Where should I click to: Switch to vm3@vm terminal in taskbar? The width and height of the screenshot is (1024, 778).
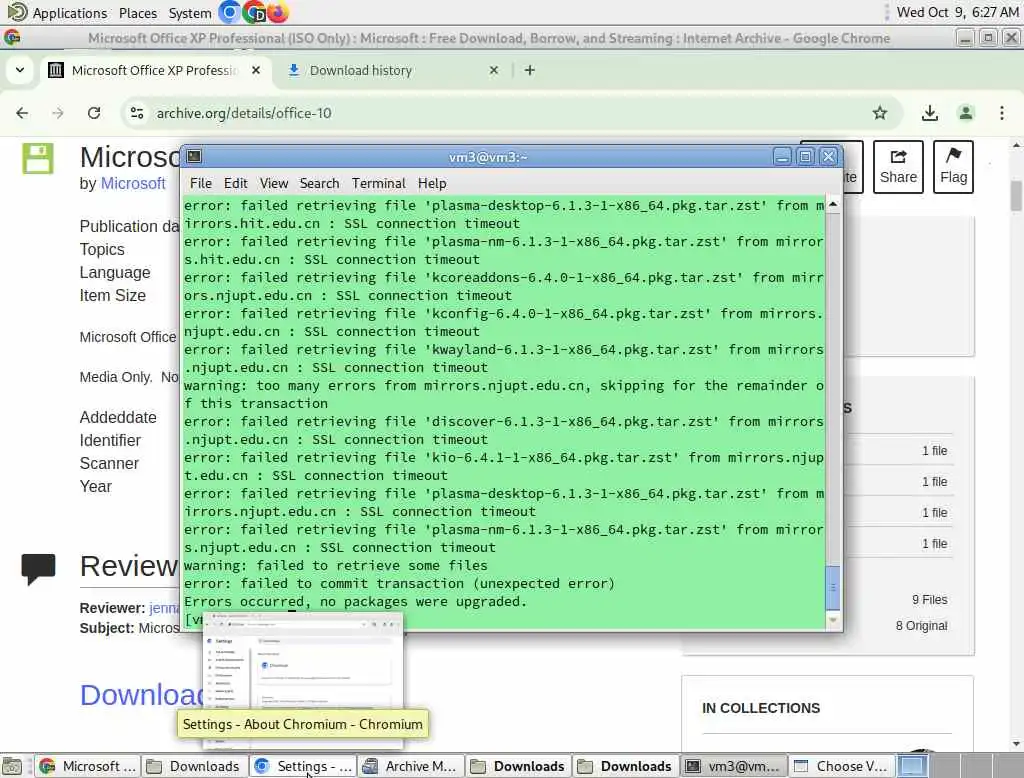pos(733,766)
